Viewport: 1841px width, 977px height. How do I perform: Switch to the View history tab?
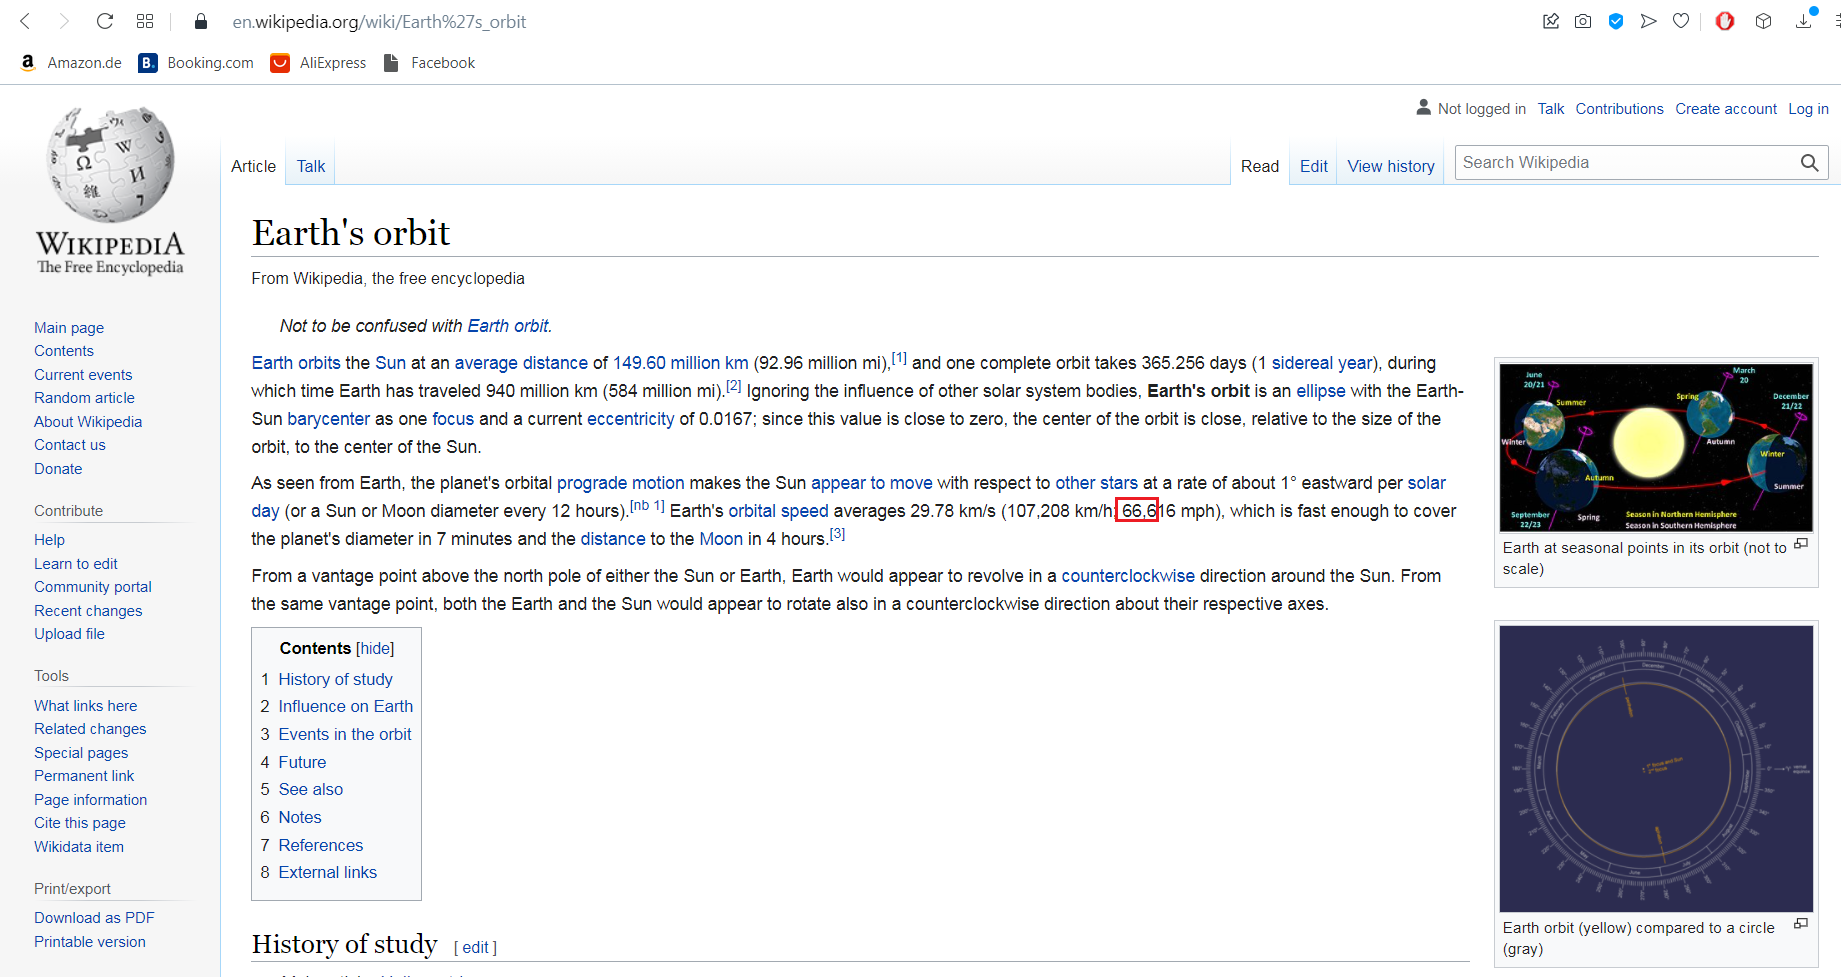(1390, 166)
